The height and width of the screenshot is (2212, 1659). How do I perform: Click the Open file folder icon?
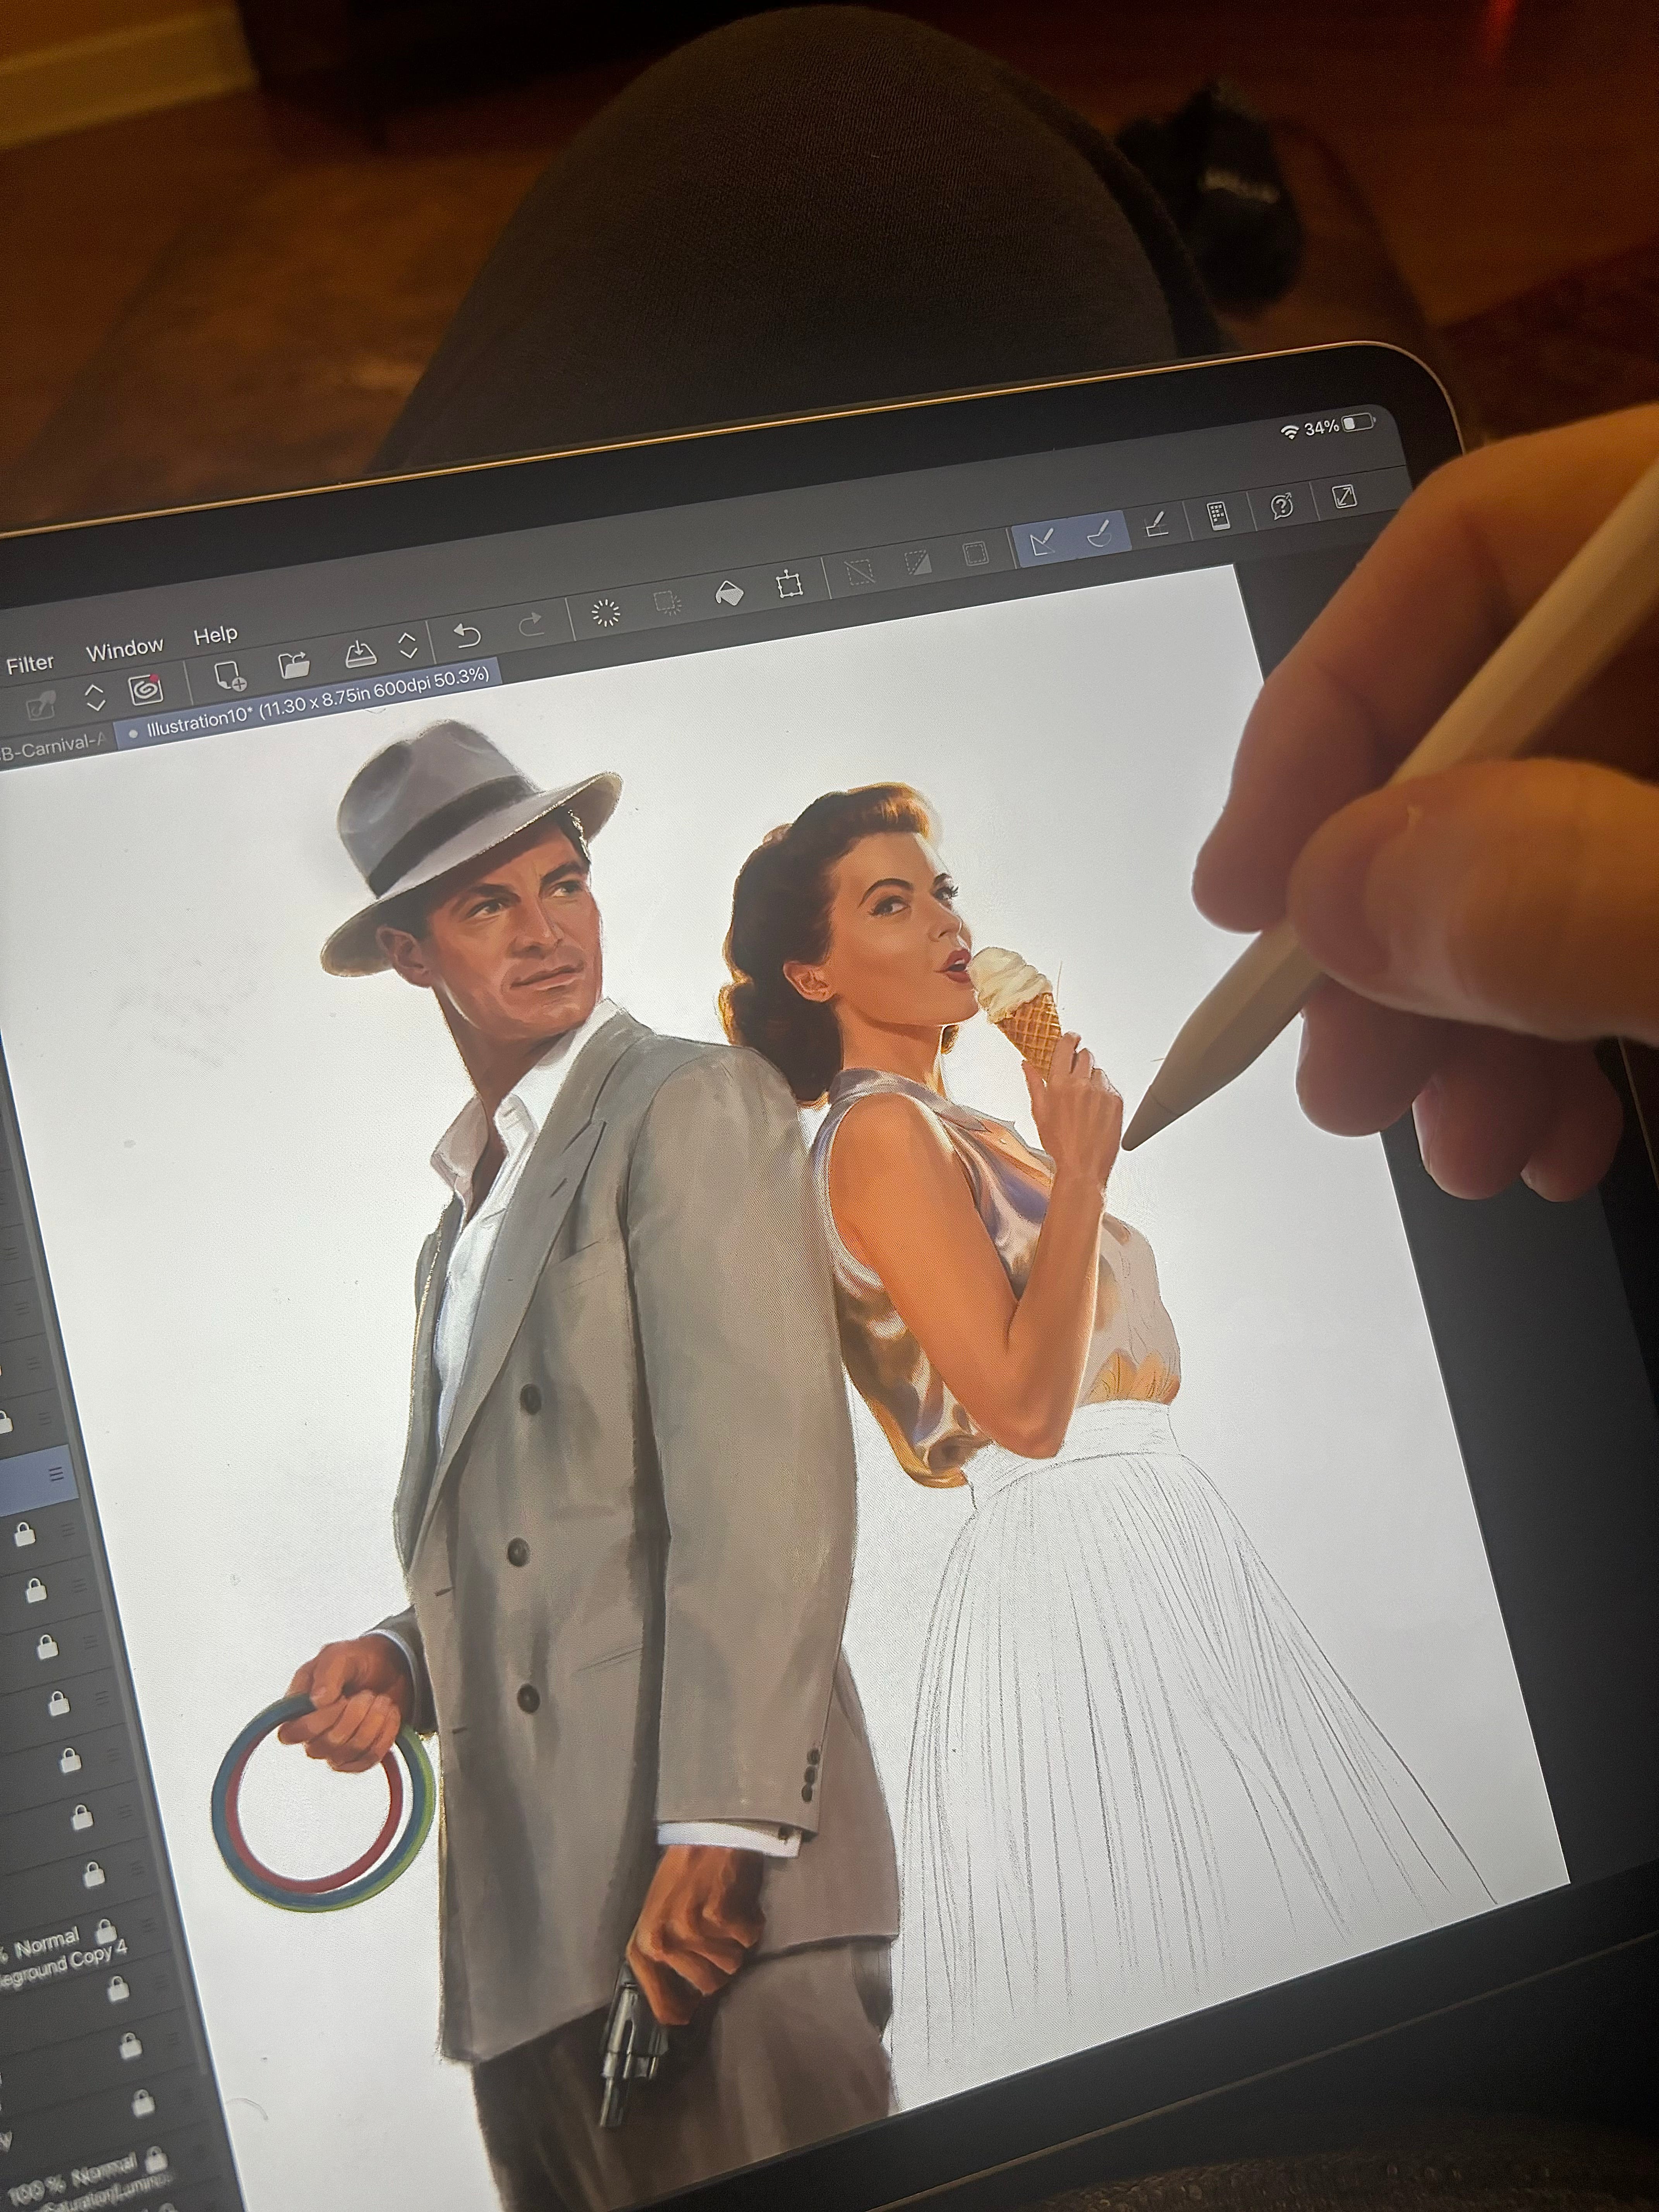coord(294,664)
